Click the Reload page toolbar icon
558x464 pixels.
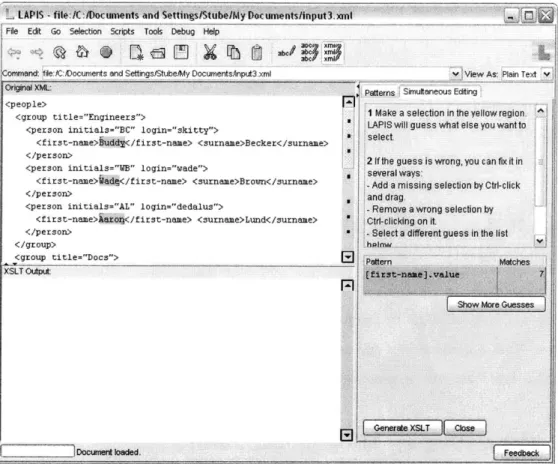coord(59,53)
